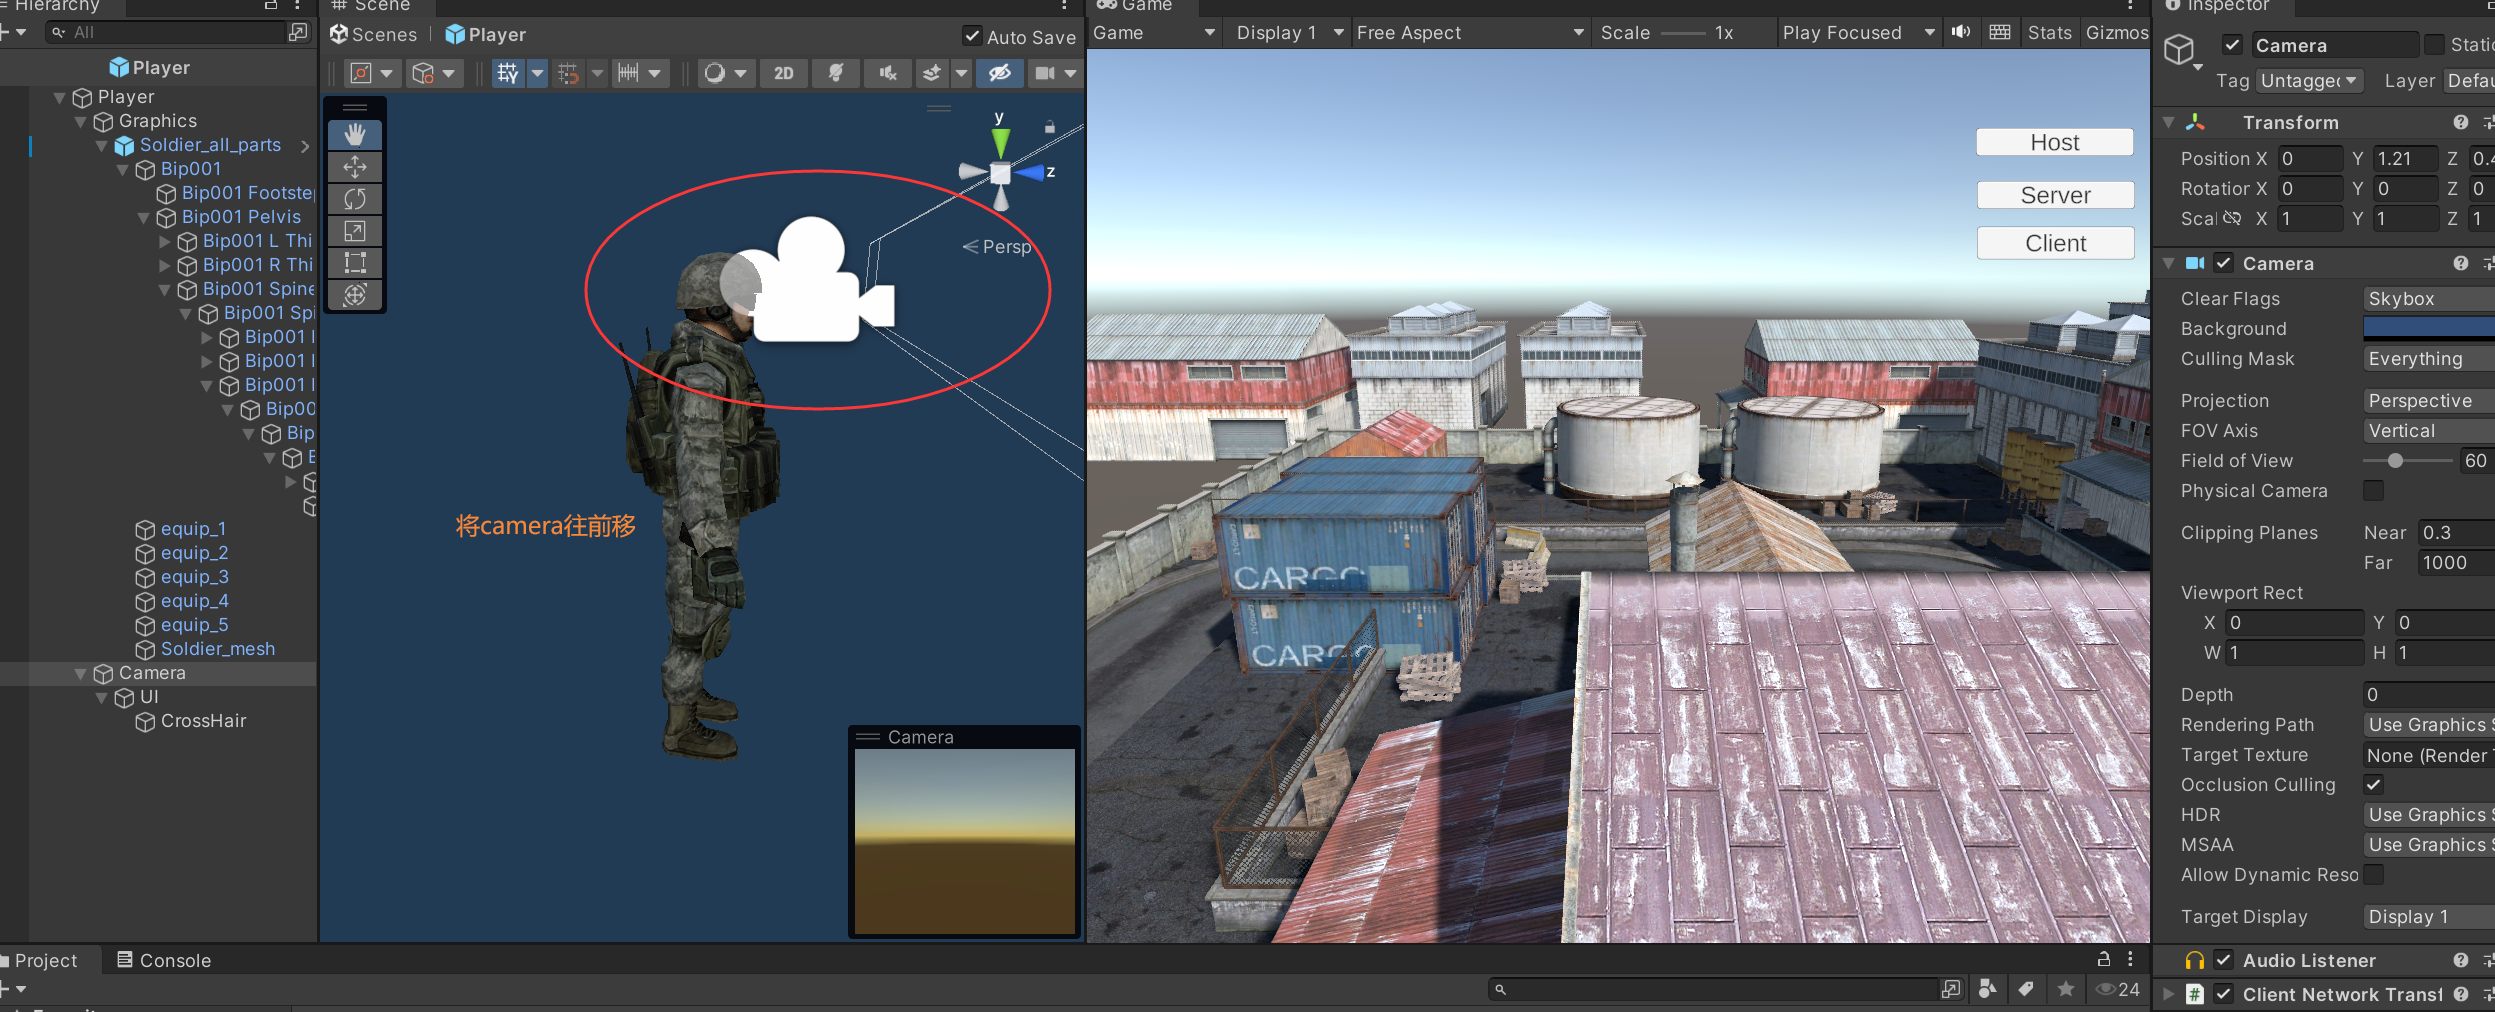The width and height of the screenshot is (2495, 1012).
Task: Open the grid visibility dropdown arrow
Action: click(x=538, y=73)
